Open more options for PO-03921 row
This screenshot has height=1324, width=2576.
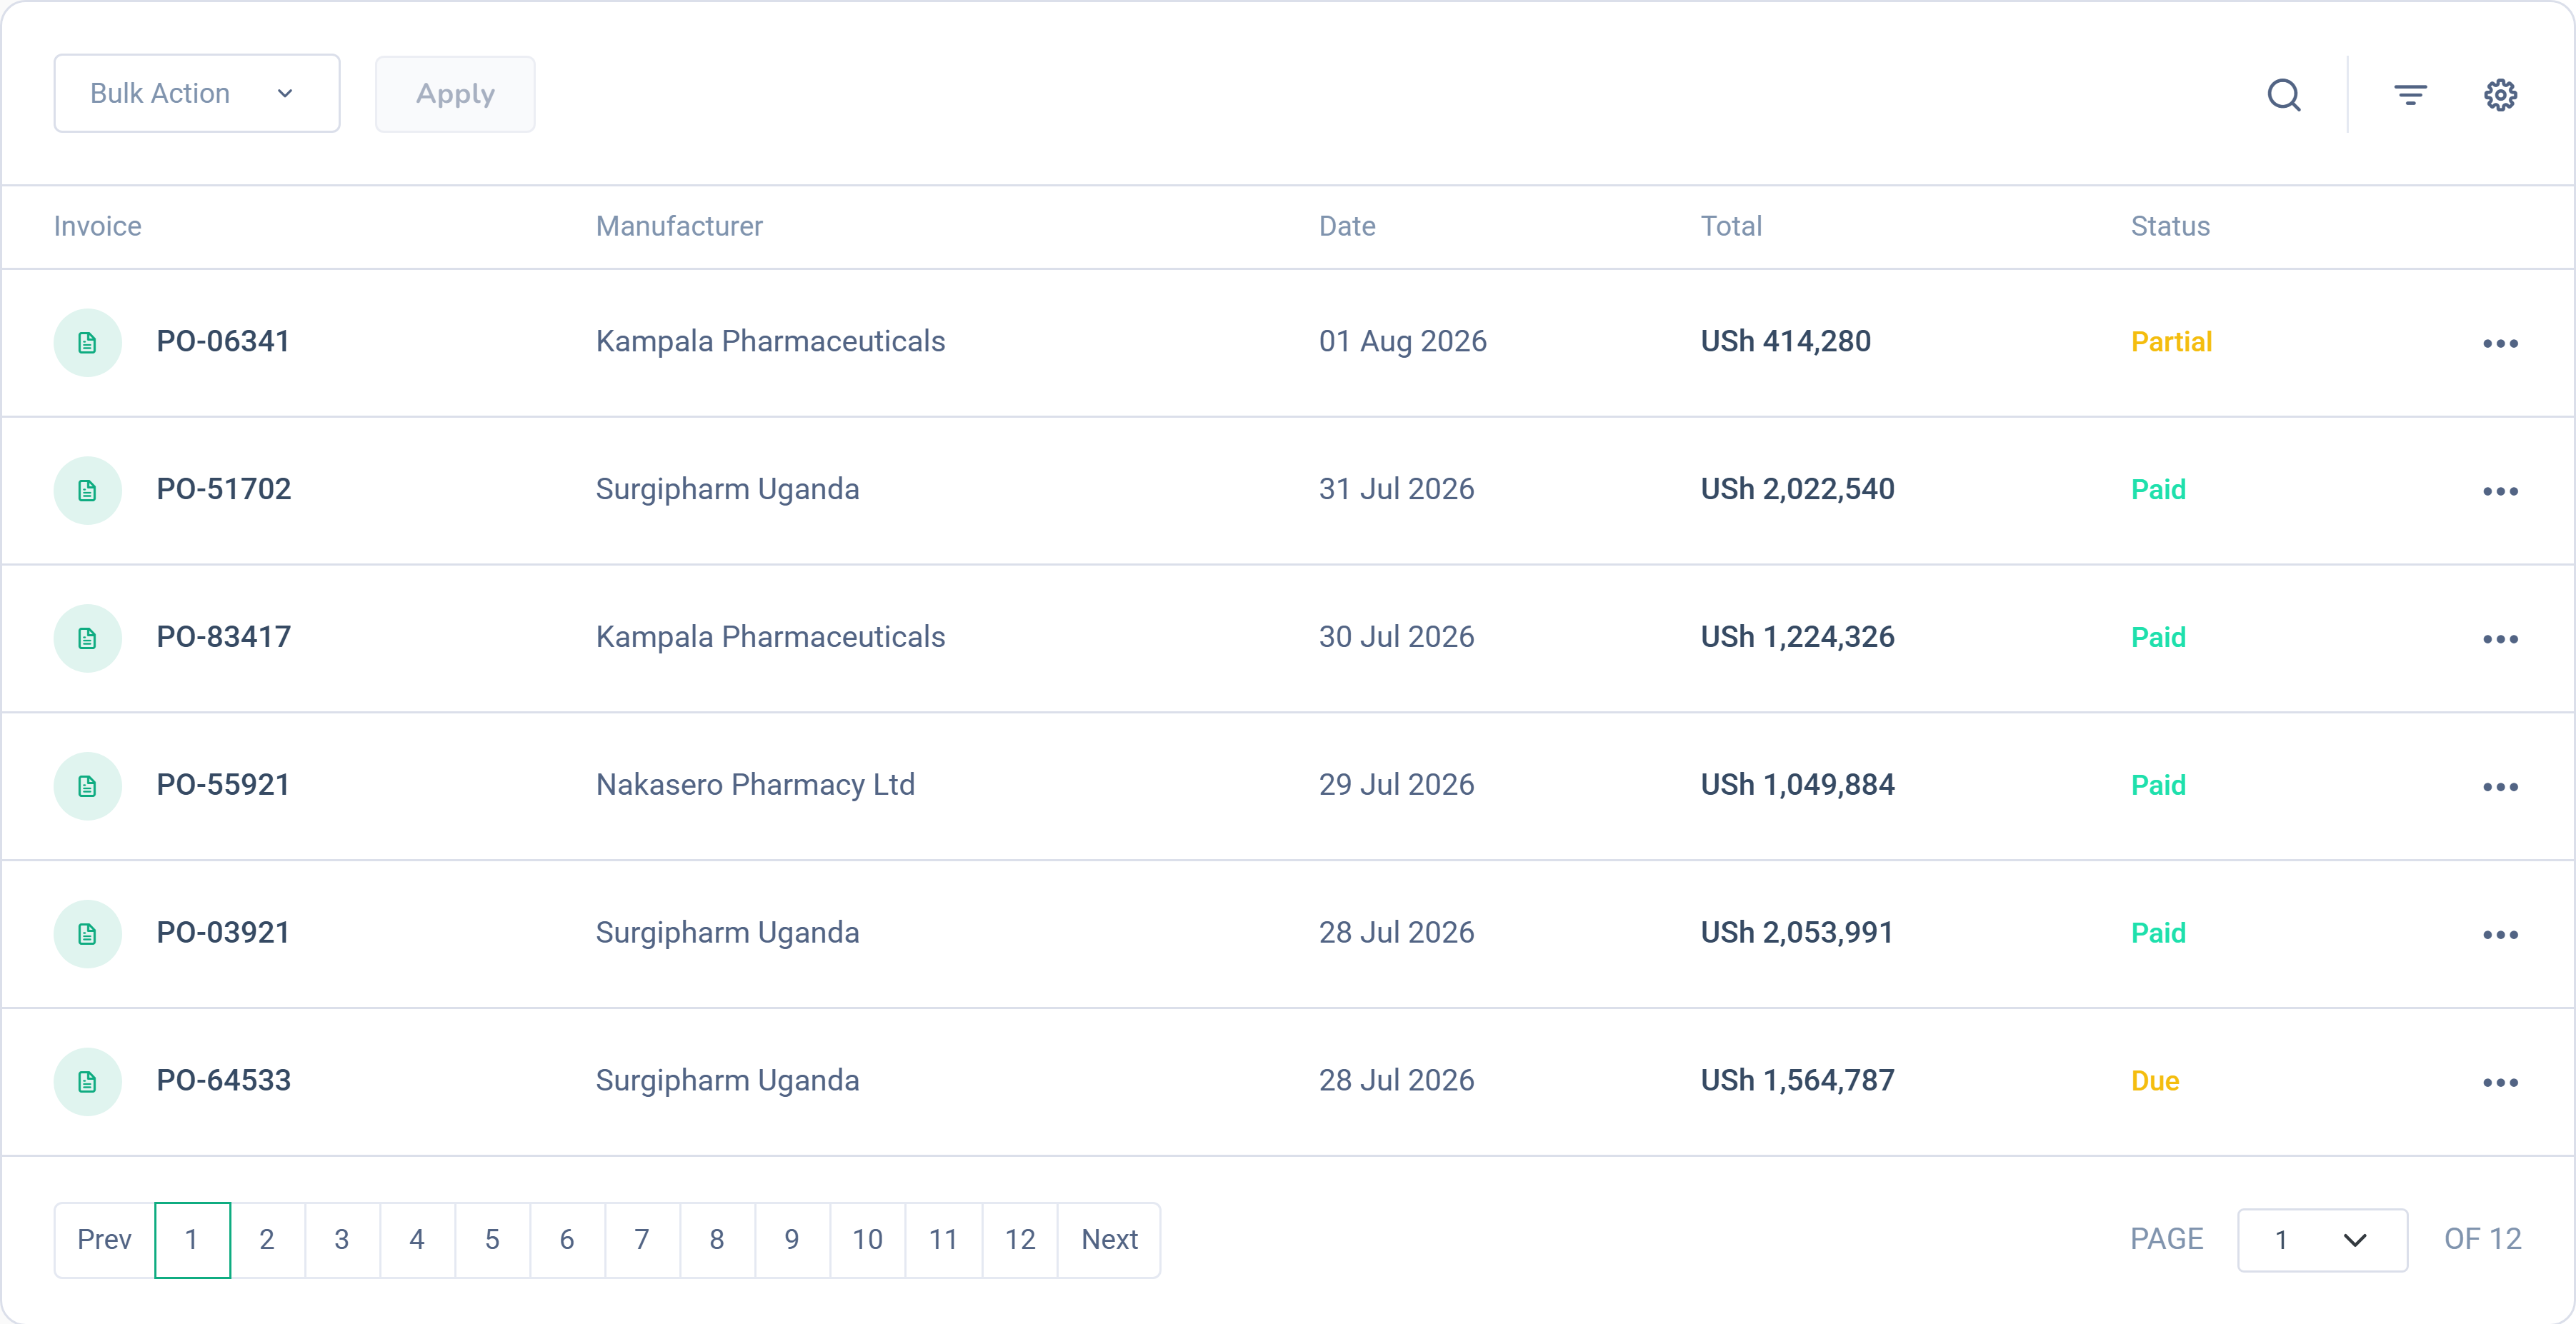[2500, 934]
